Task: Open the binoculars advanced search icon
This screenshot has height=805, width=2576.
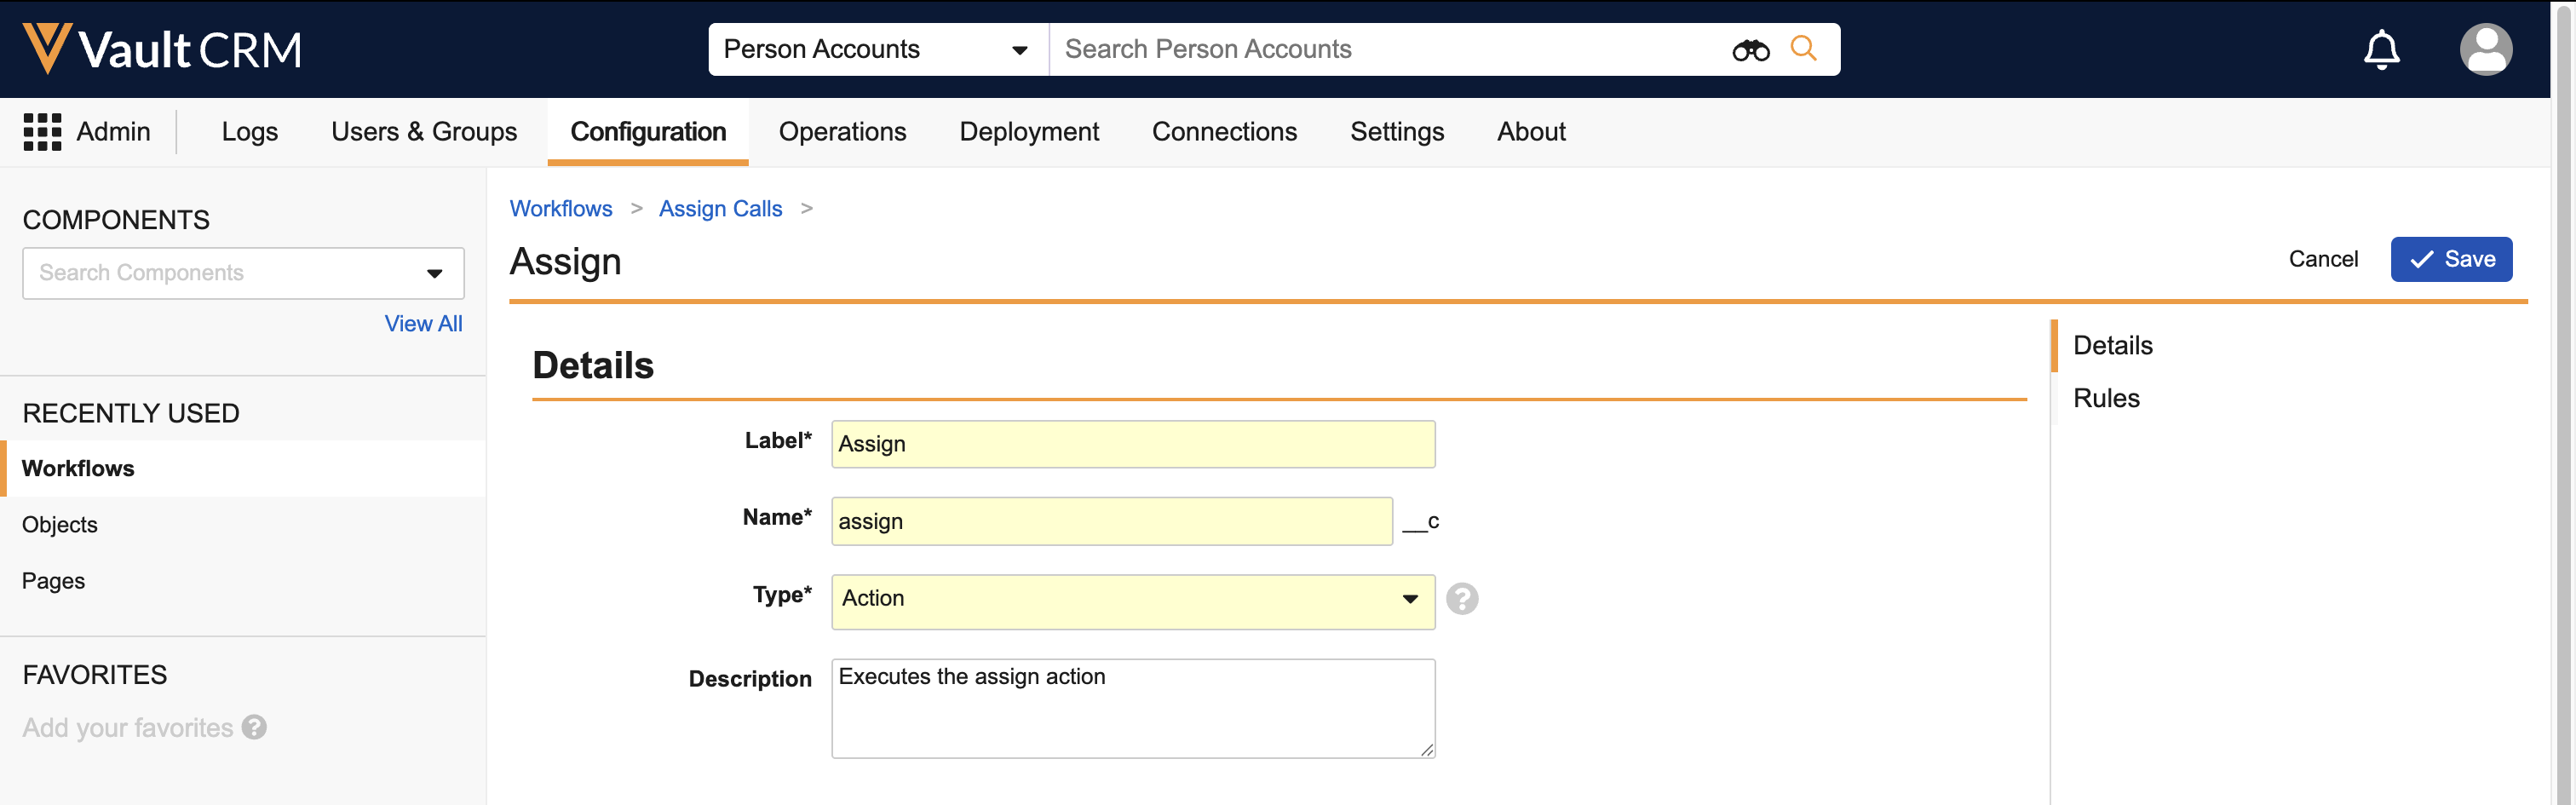Action: point(1750,50)
